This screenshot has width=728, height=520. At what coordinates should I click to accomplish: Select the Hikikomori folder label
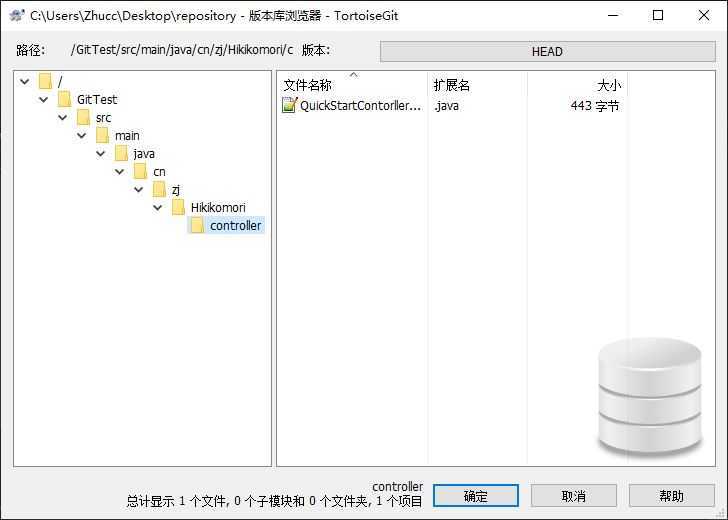tap(218, 208)
